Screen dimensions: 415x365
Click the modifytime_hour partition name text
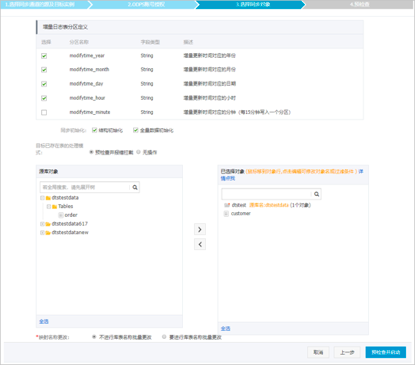[87, 98]
